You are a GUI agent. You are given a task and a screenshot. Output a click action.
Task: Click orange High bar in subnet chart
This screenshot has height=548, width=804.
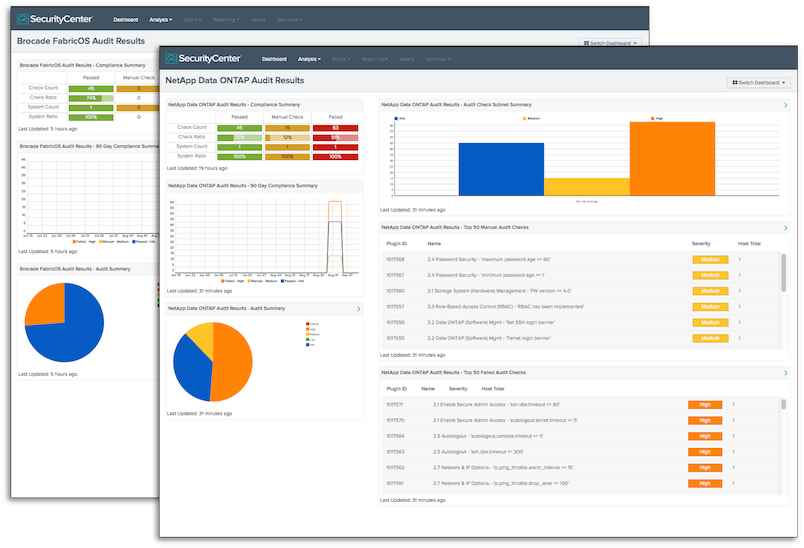click(x=672, y=158)
